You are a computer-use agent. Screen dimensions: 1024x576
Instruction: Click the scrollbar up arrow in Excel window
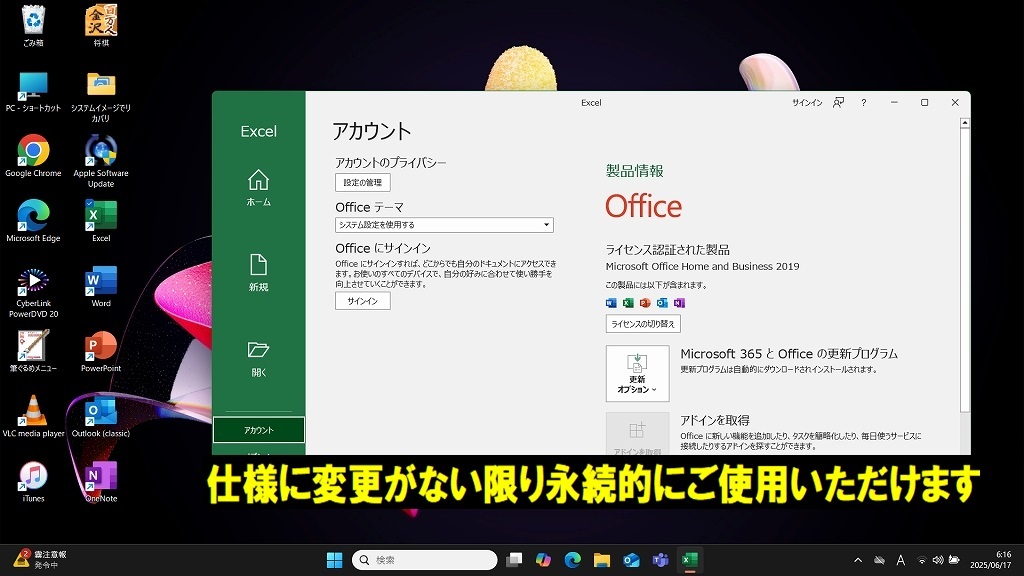click(965, 123)
